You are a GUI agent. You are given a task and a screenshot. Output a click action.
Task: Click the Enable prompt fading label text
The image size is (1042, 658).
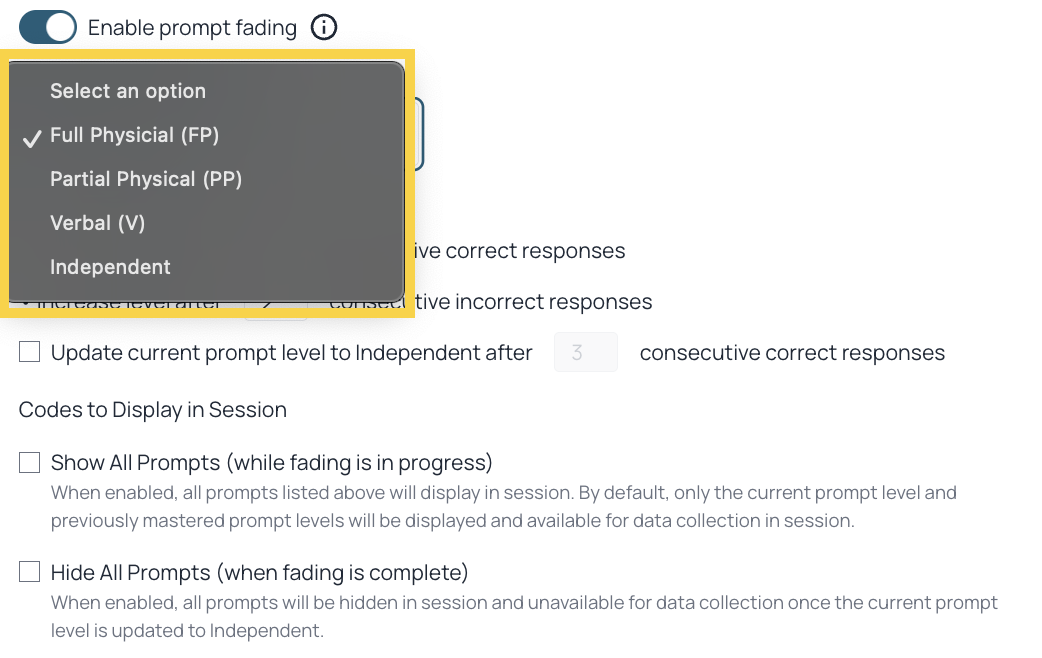tap(192, 28)
